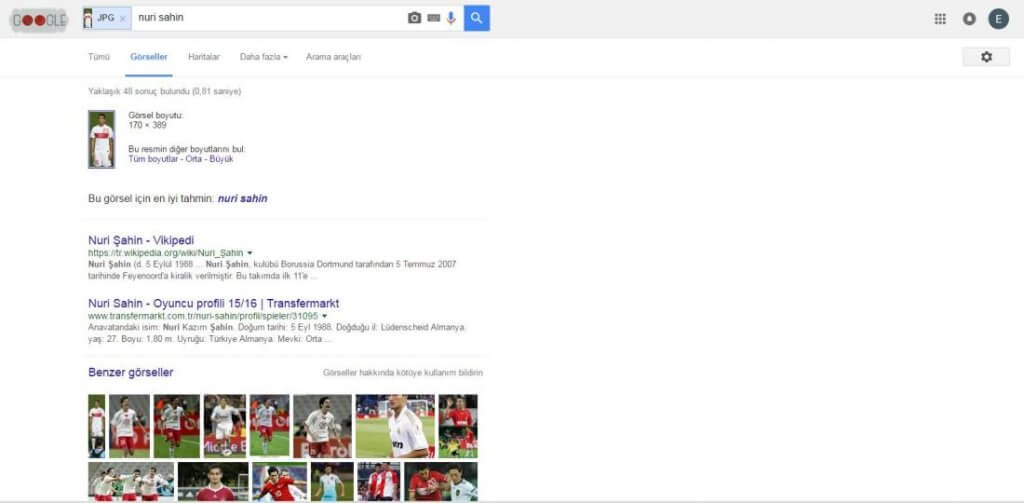This screenshot has width=1024, height=503.
Task: Start voice search with microphone icon
Action: pos(451,18)
